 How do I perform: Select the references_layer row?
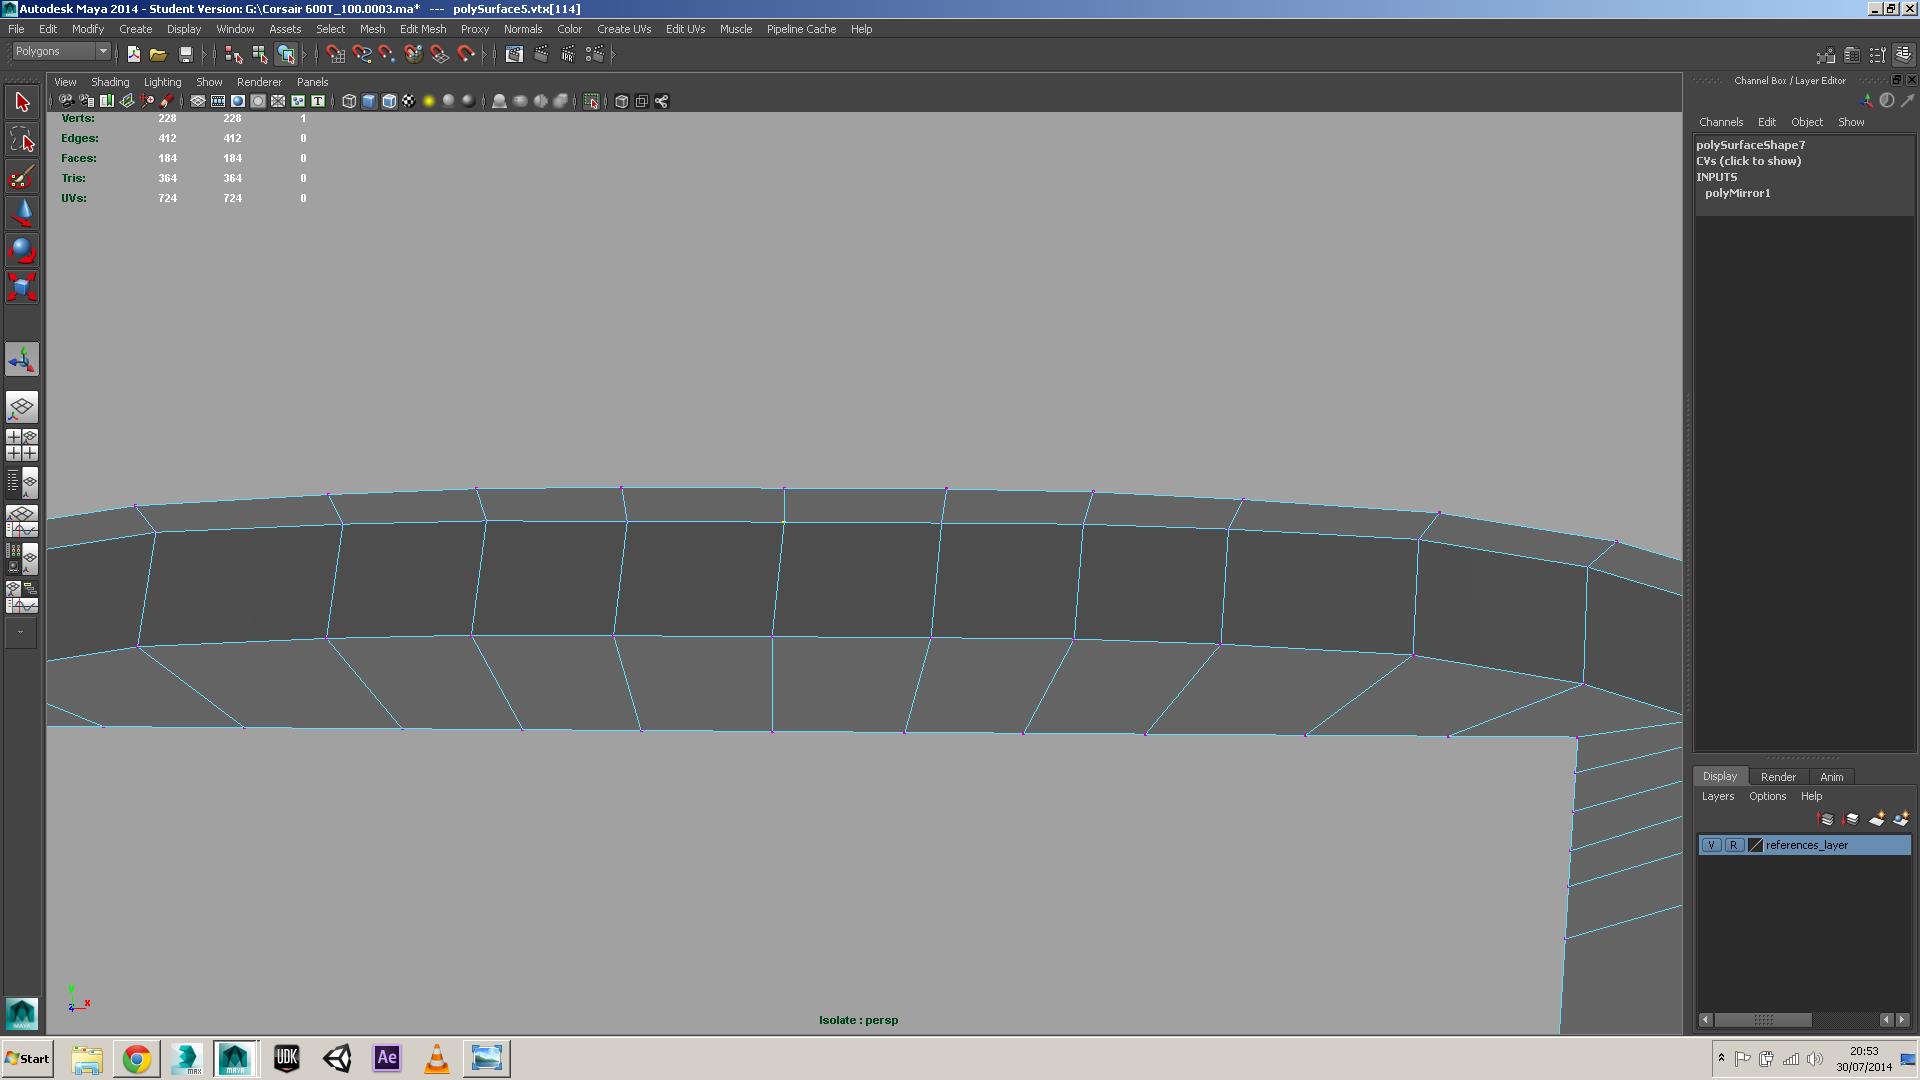[1805, 846]
